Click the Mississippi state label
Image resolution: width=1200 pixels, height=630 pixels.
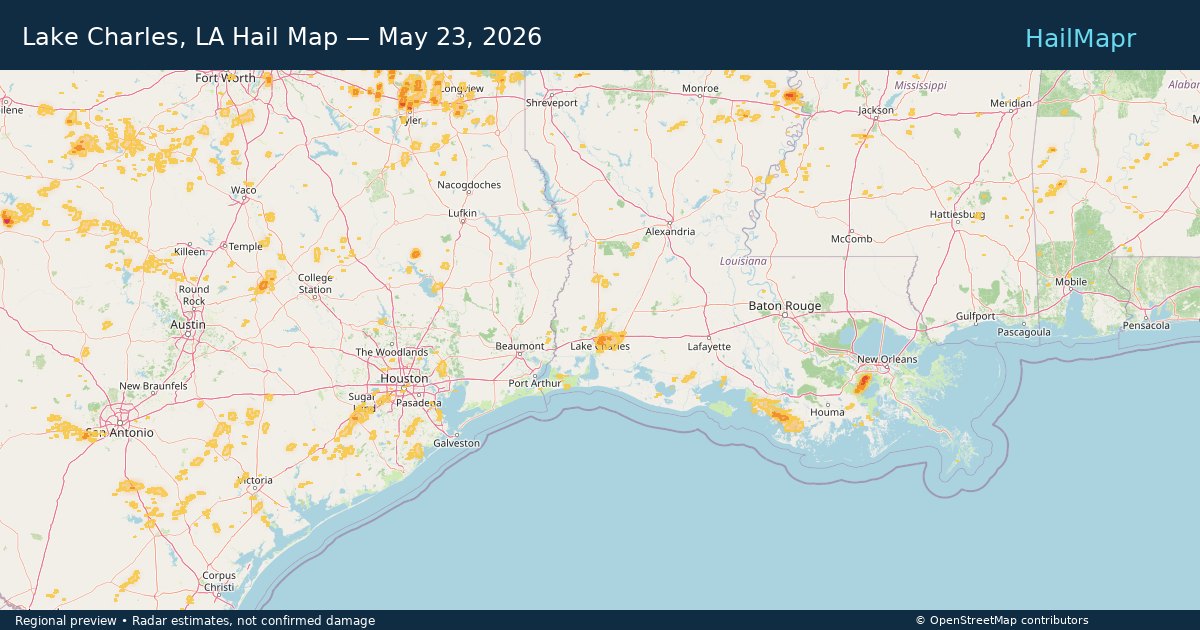920,86
